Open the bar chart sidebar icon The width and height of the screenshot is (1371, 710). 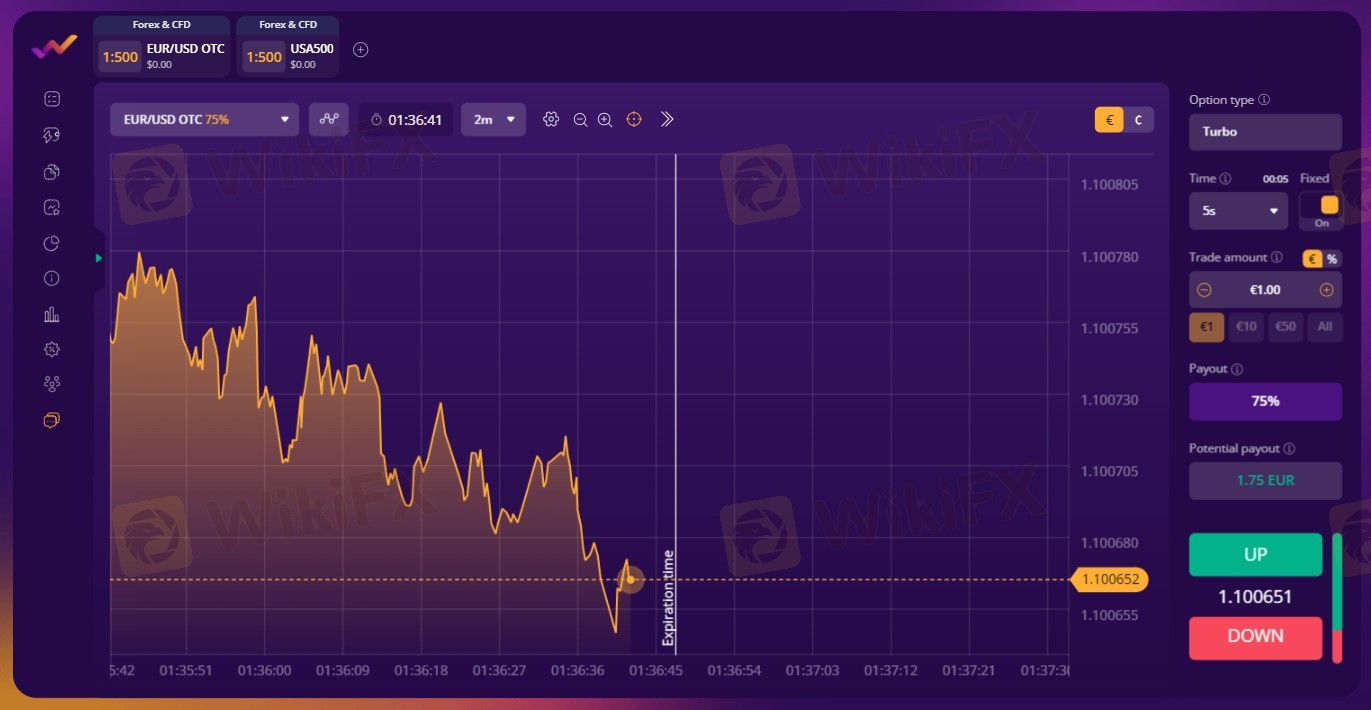point(52,314)
